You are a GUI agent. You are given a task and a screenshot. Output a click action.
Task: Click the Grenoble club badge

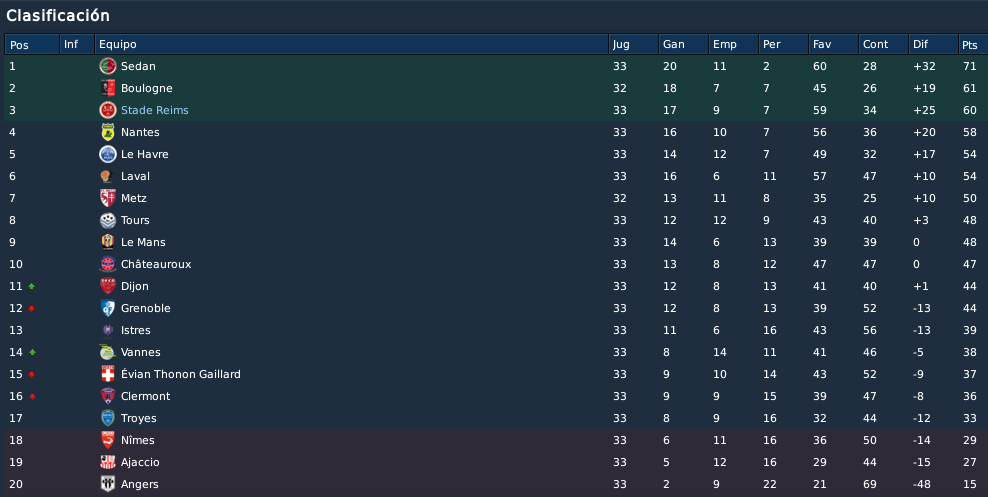click(108, 308)
